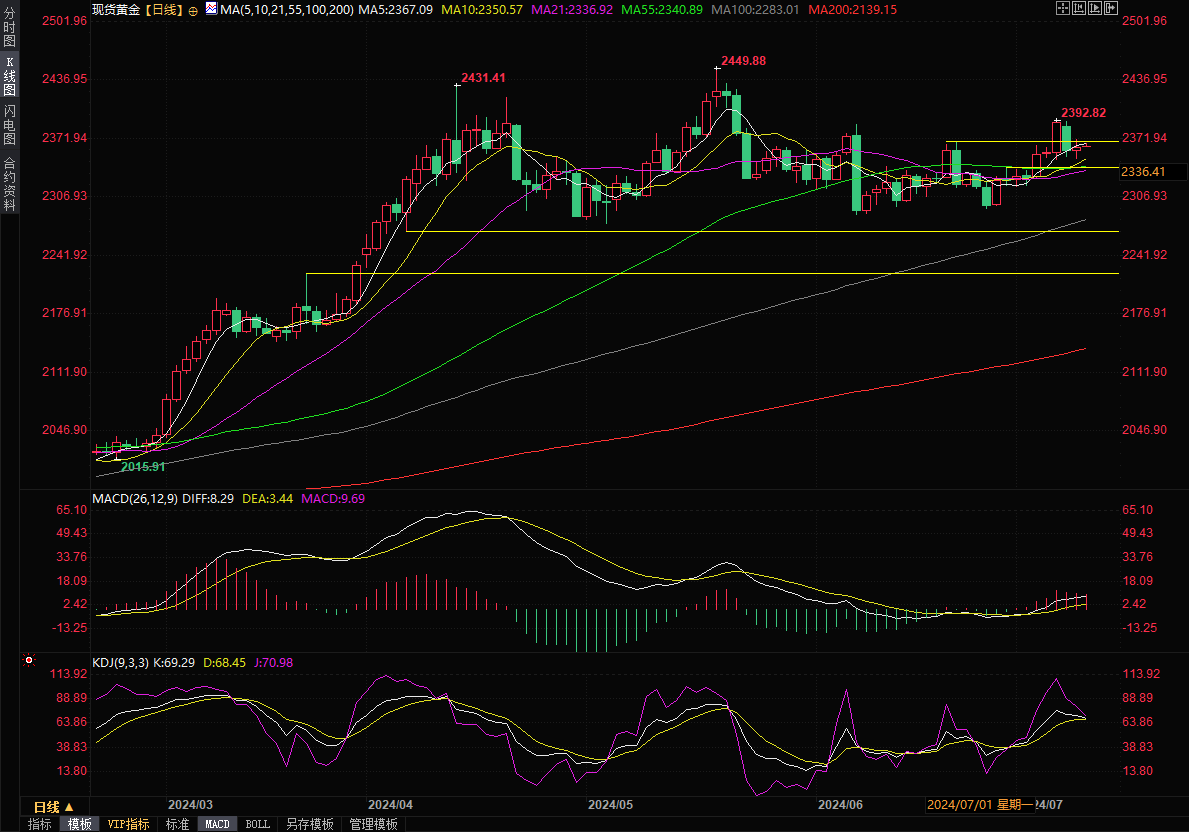Click the red sun icon beside KDJ
Viewport: 1189px width, 832px height.
tap(28, 661)
